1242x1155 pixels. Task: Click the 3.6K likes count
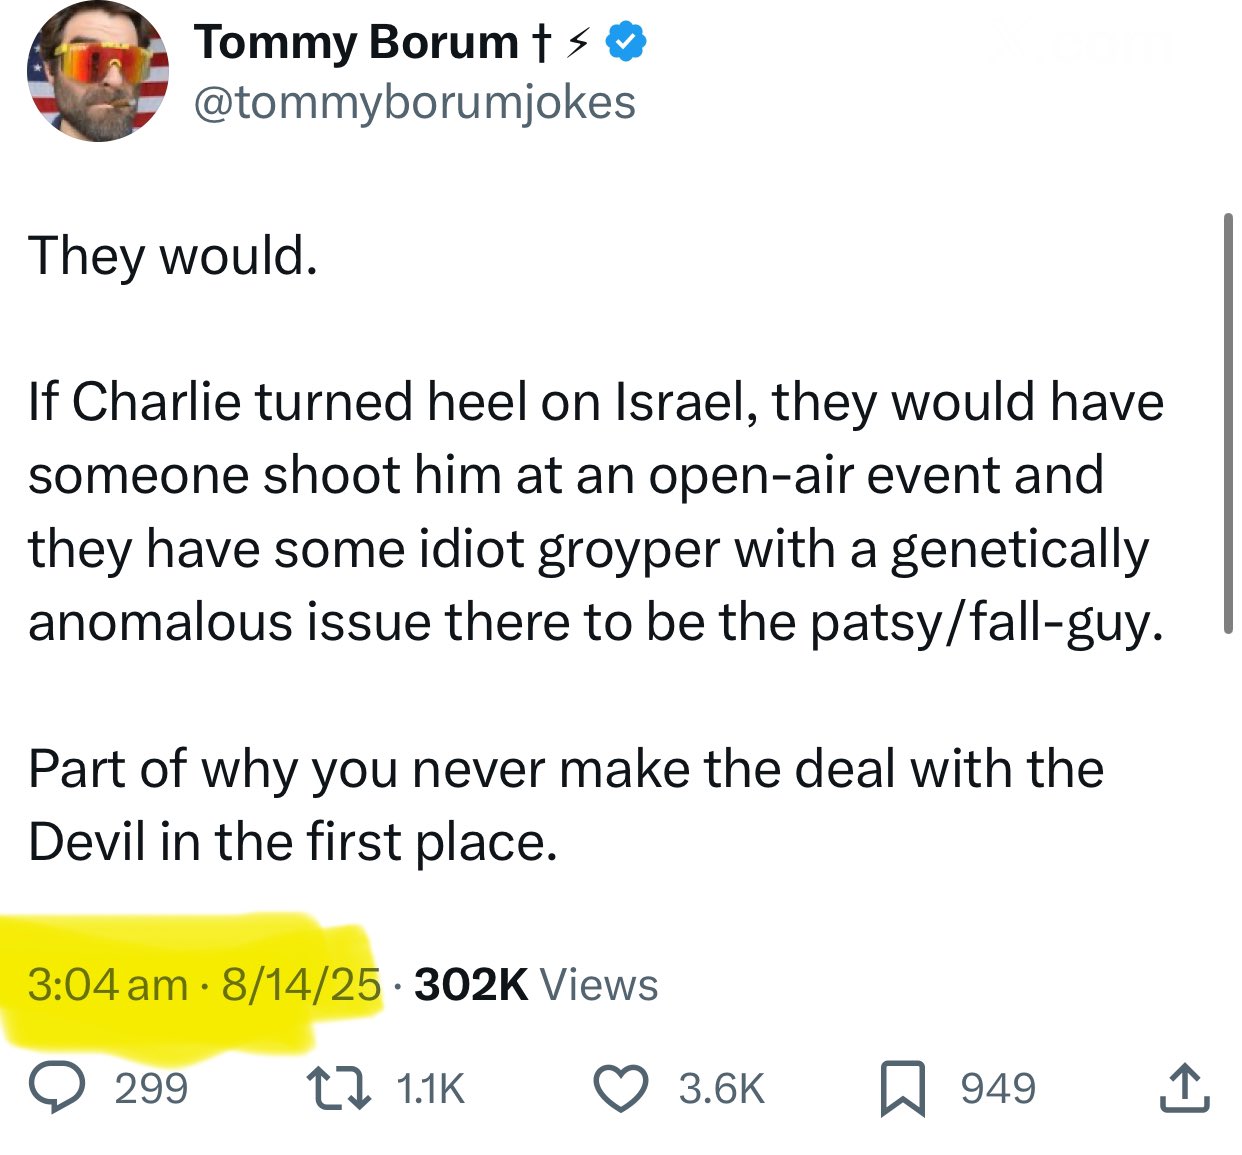click(x=721, y=1088)
